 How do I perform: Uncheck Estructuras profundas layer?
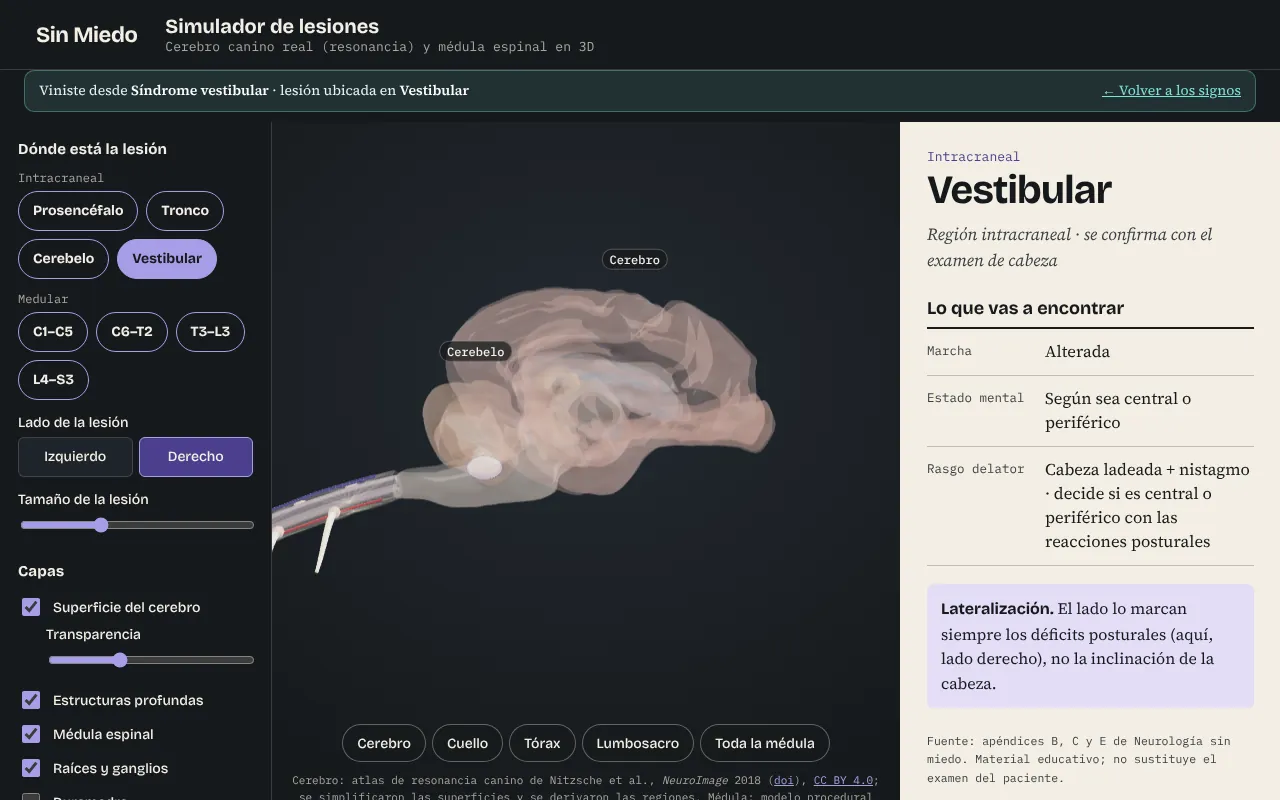click(x=31, y=700)
